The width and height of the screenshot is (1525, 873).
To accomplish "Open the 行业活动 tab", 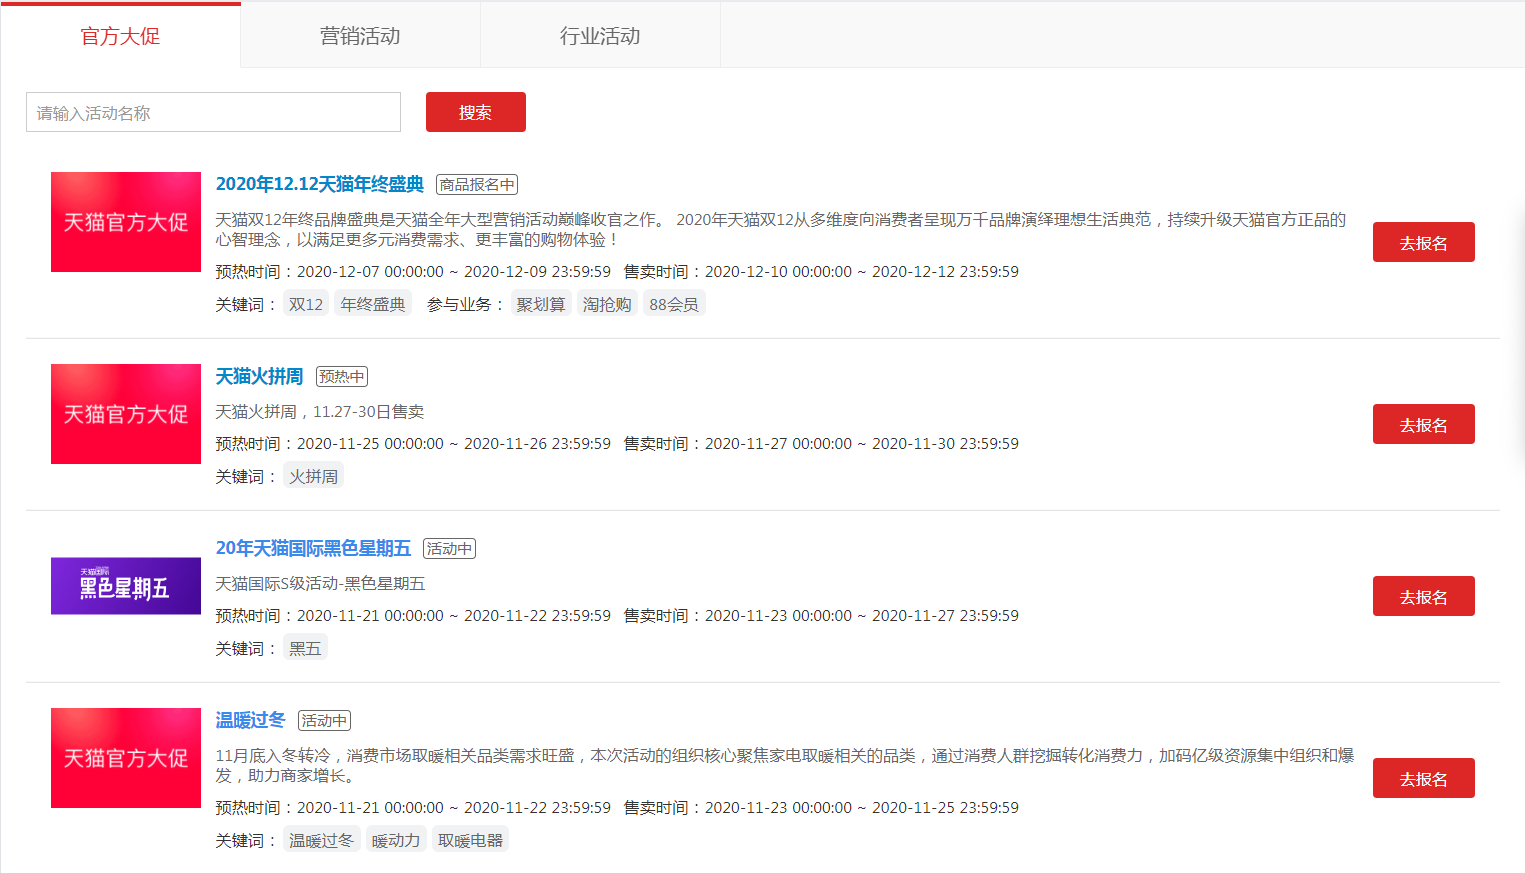I will point(600,36).
